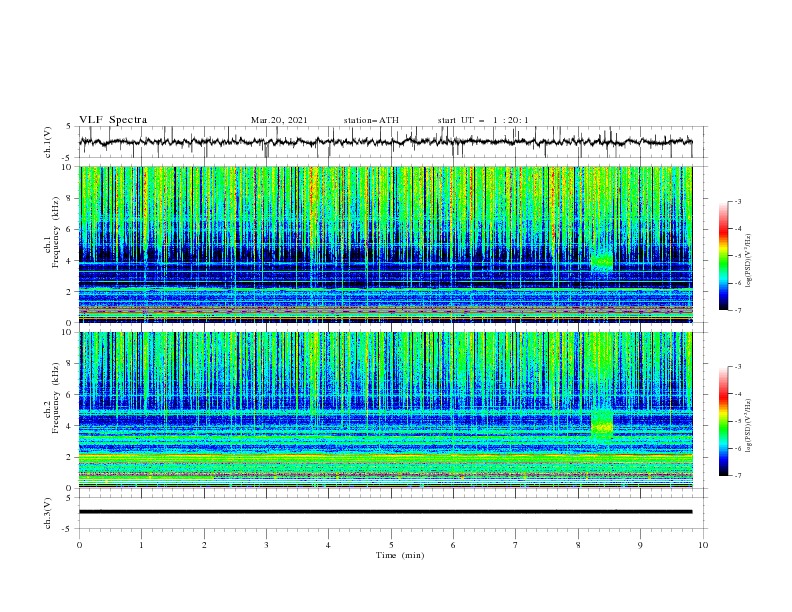The width and height of the screenshot is (792, 612).
Task: Click the ch.1 PSD color bar
Action: [x=724, y=255]
